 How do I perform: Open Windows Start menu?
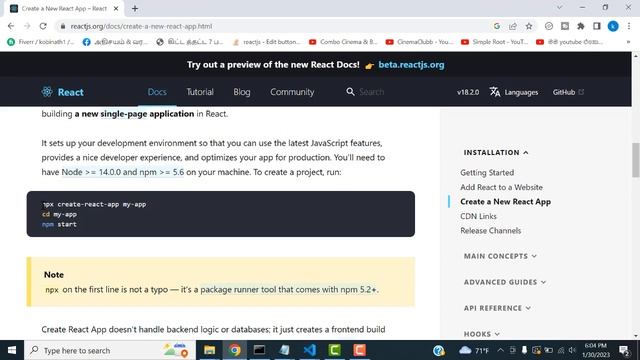pos(12,350)
